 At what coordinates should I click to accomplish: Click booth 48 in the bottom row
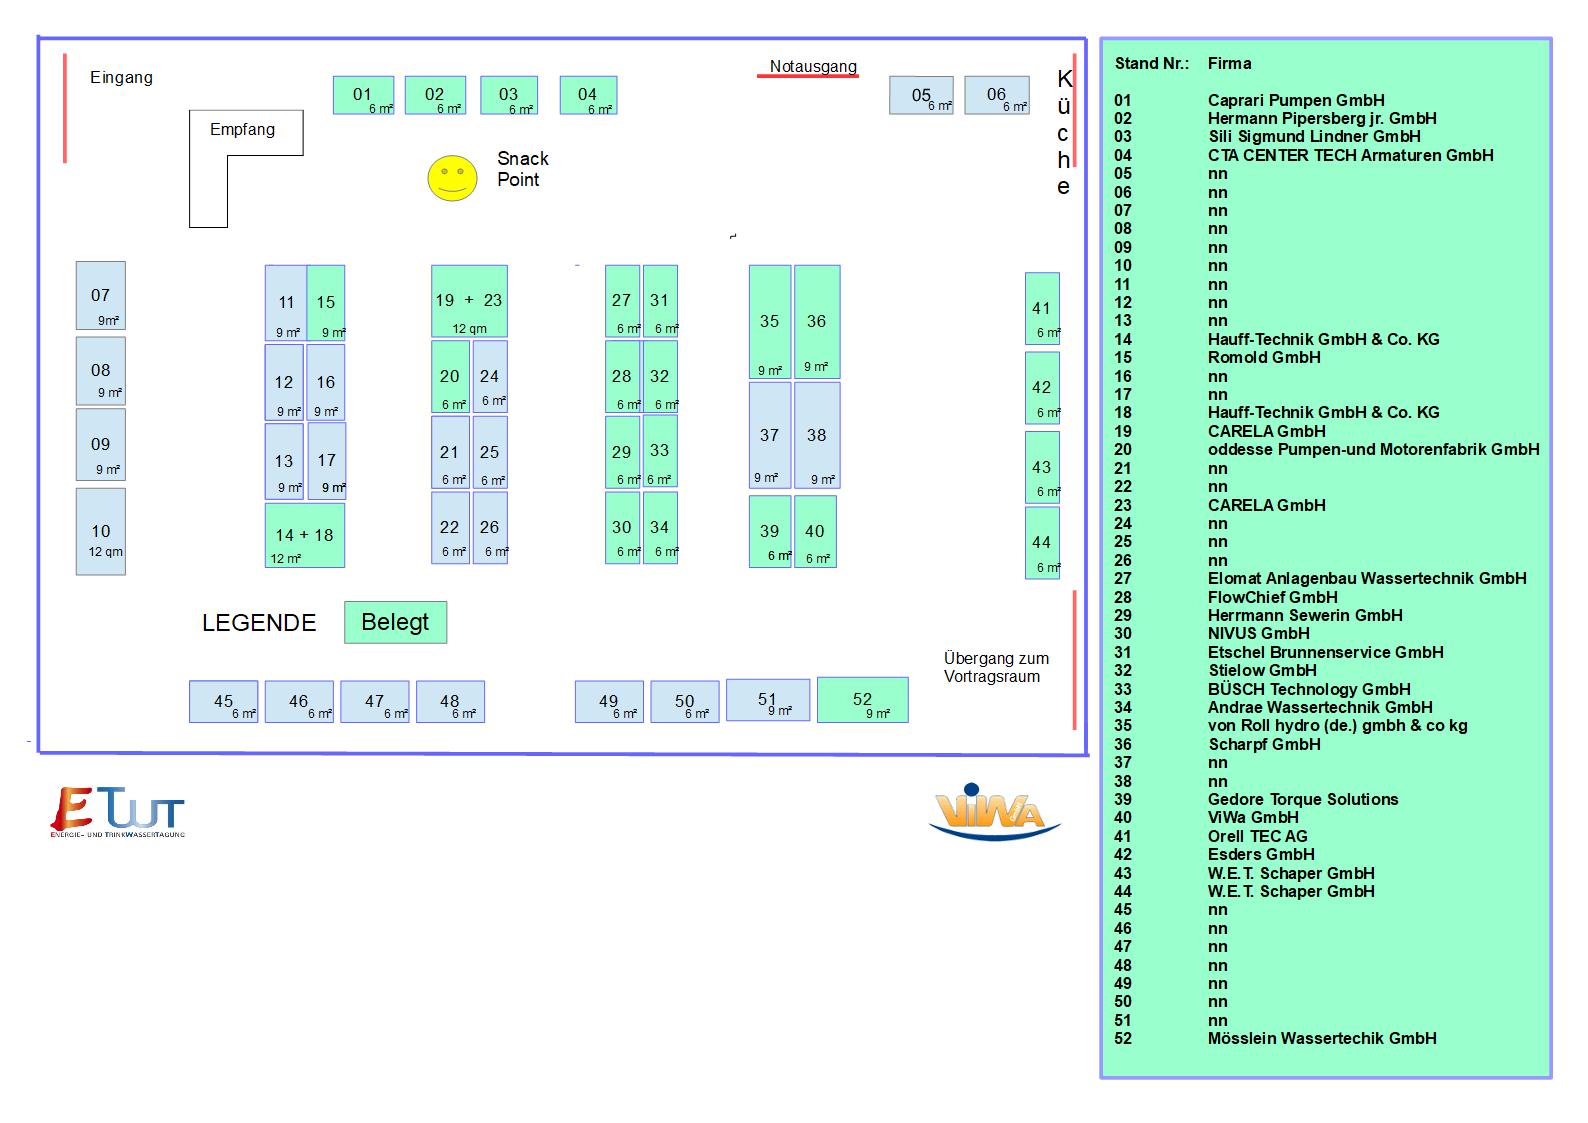450,702
